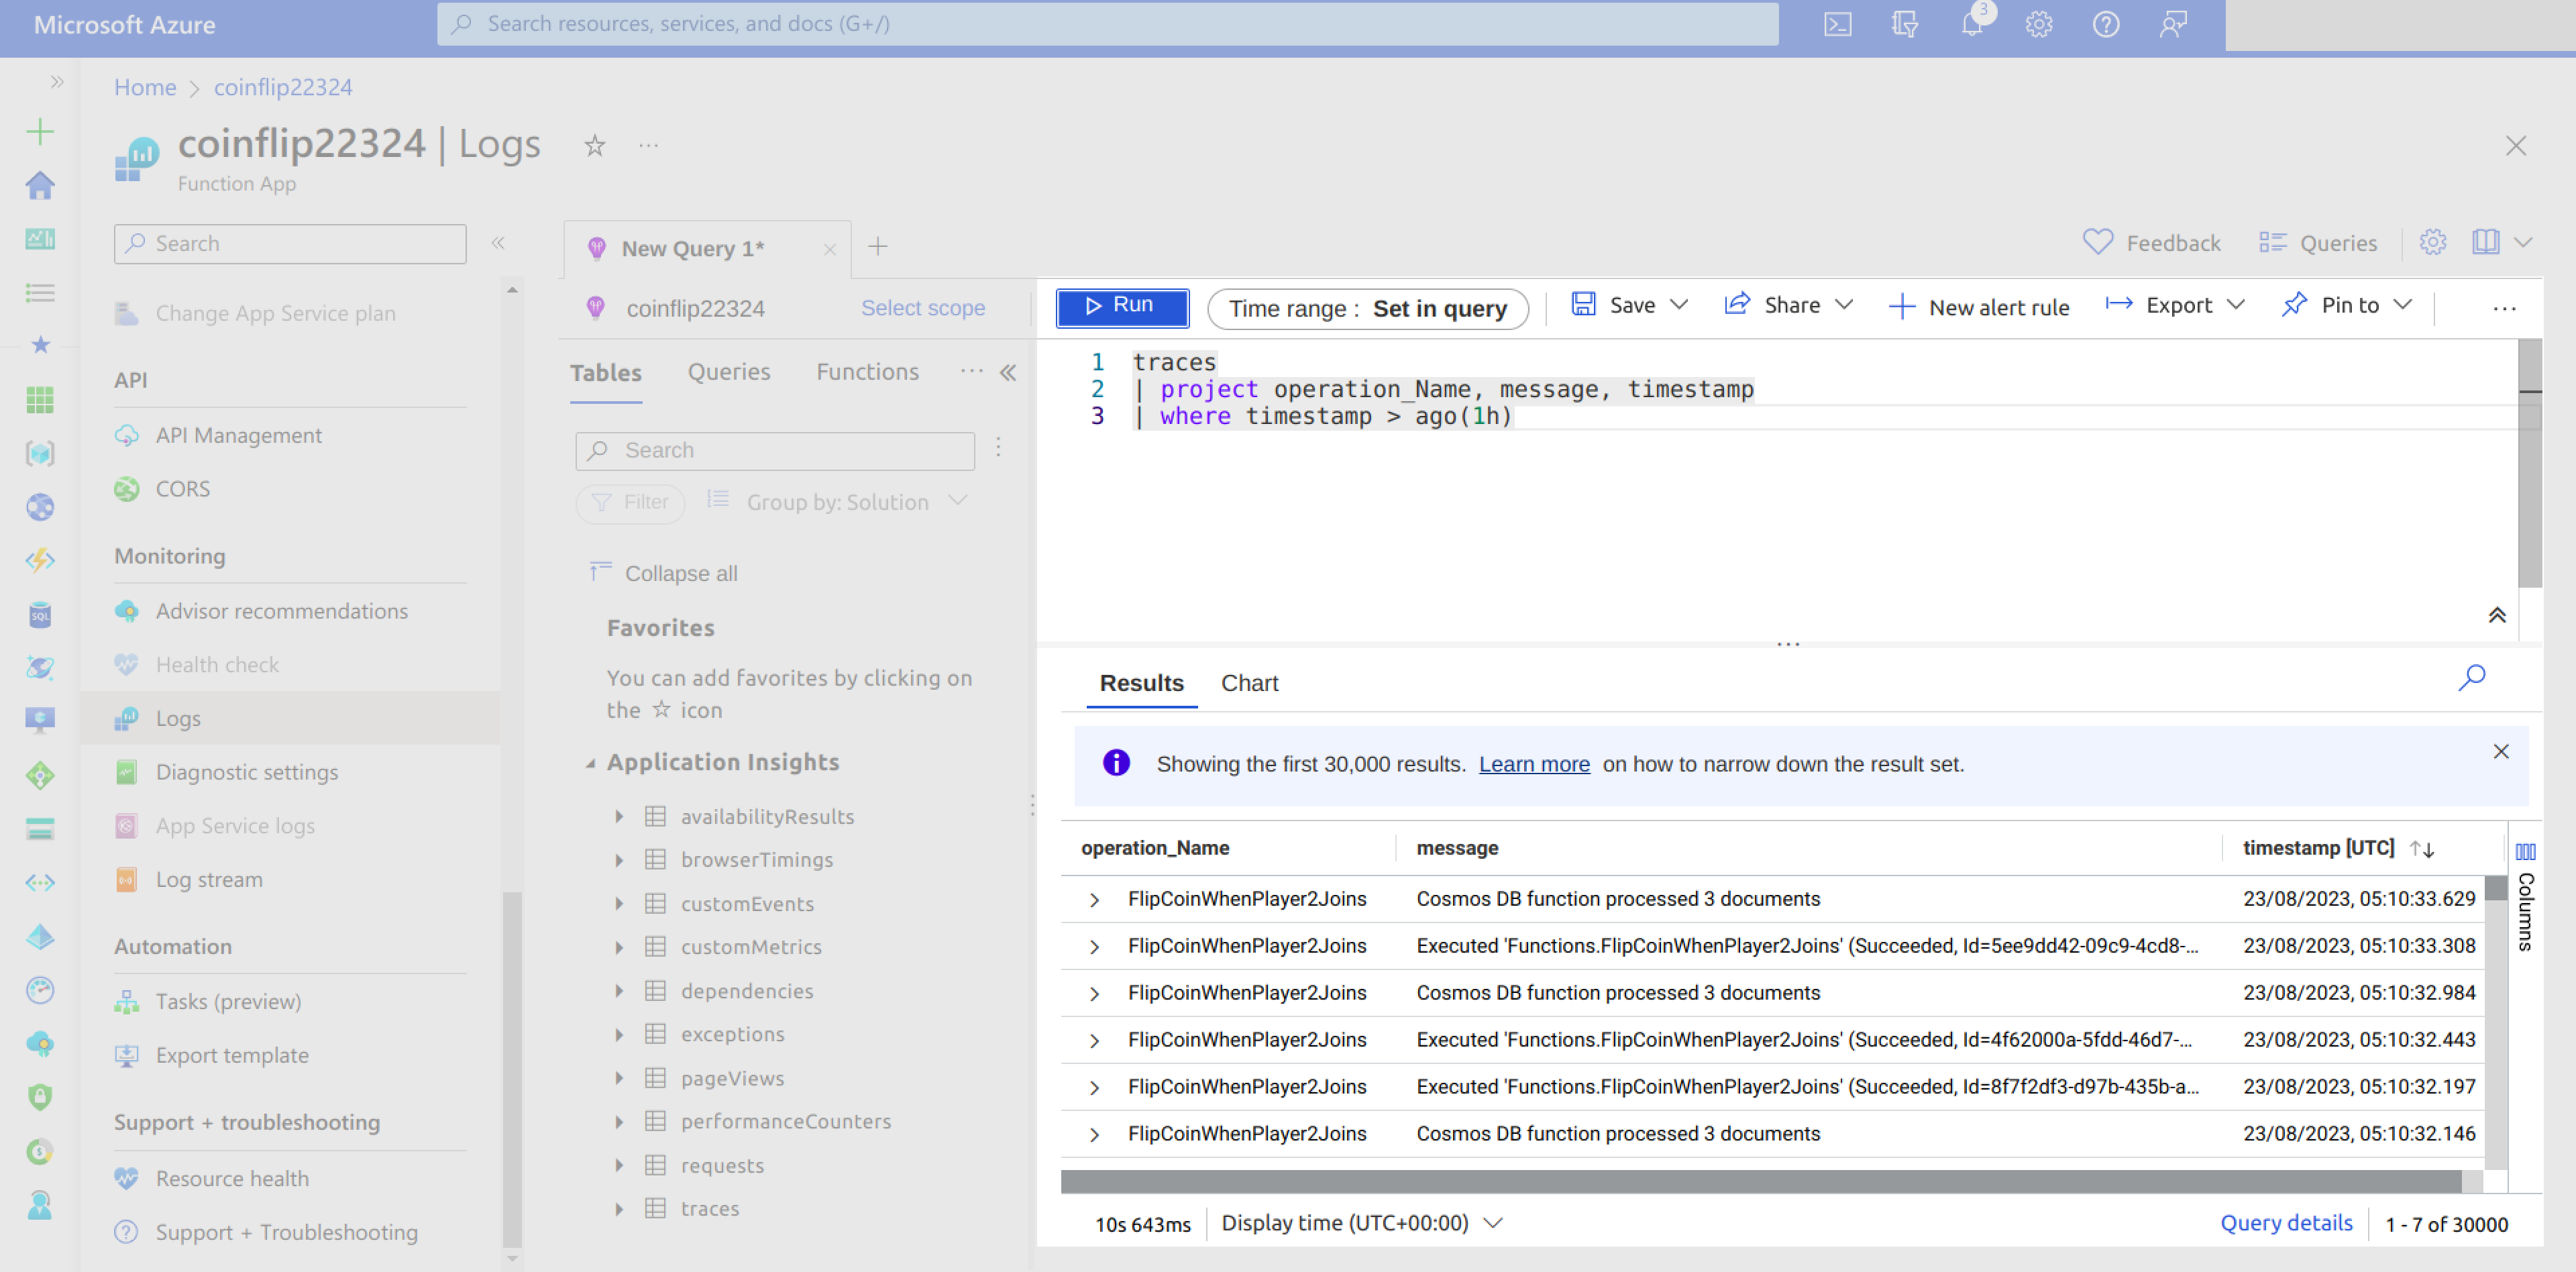Favorite the coinflip22324 Logs page star

pos(595,146)
